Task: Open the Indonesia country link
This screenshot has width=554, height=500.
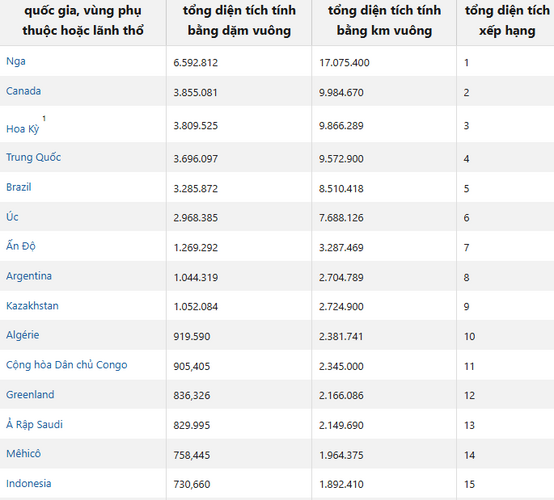Action: point(29,483)
